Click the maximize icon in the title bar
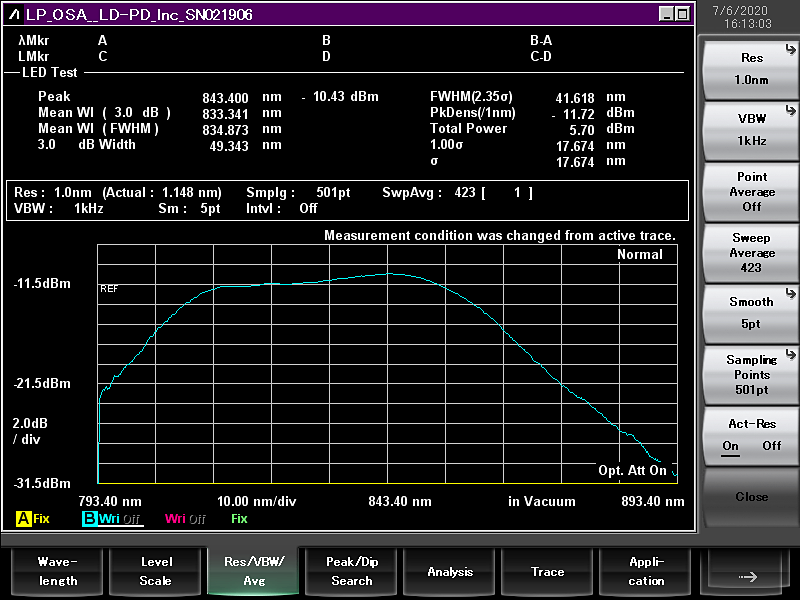The height and width of the screenshot is (600, 800). coord(682,14)
